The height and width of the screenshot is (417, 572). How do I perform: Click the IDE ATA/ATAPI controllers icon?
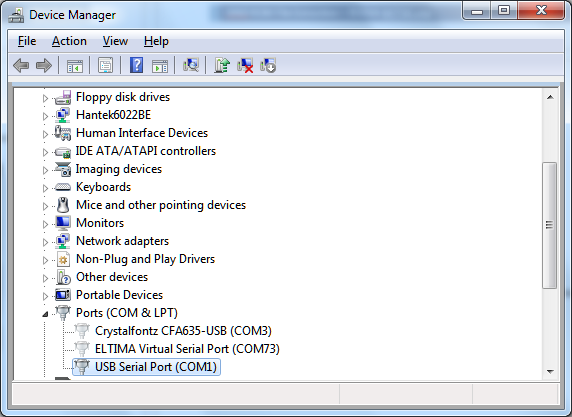(63, 152)
